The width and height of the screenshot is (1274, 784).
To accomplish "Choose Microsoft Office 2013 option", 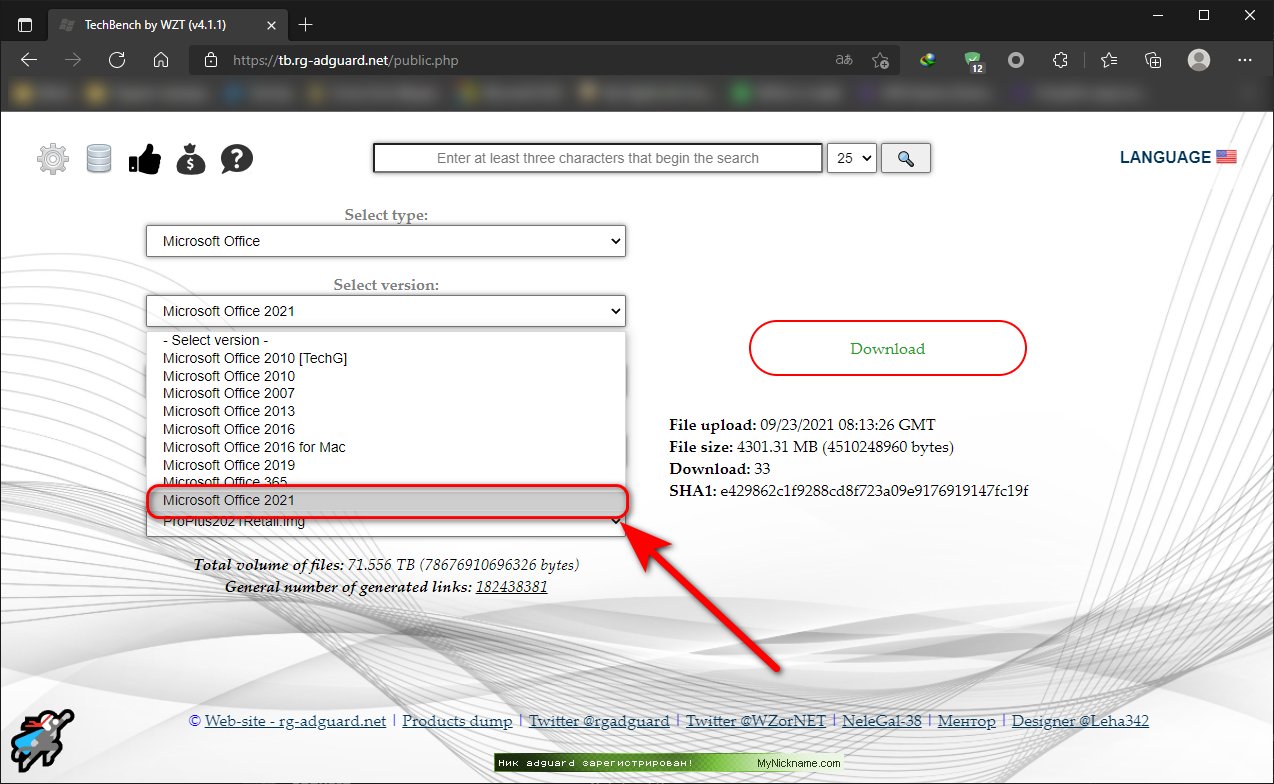I will click(229, 411).
